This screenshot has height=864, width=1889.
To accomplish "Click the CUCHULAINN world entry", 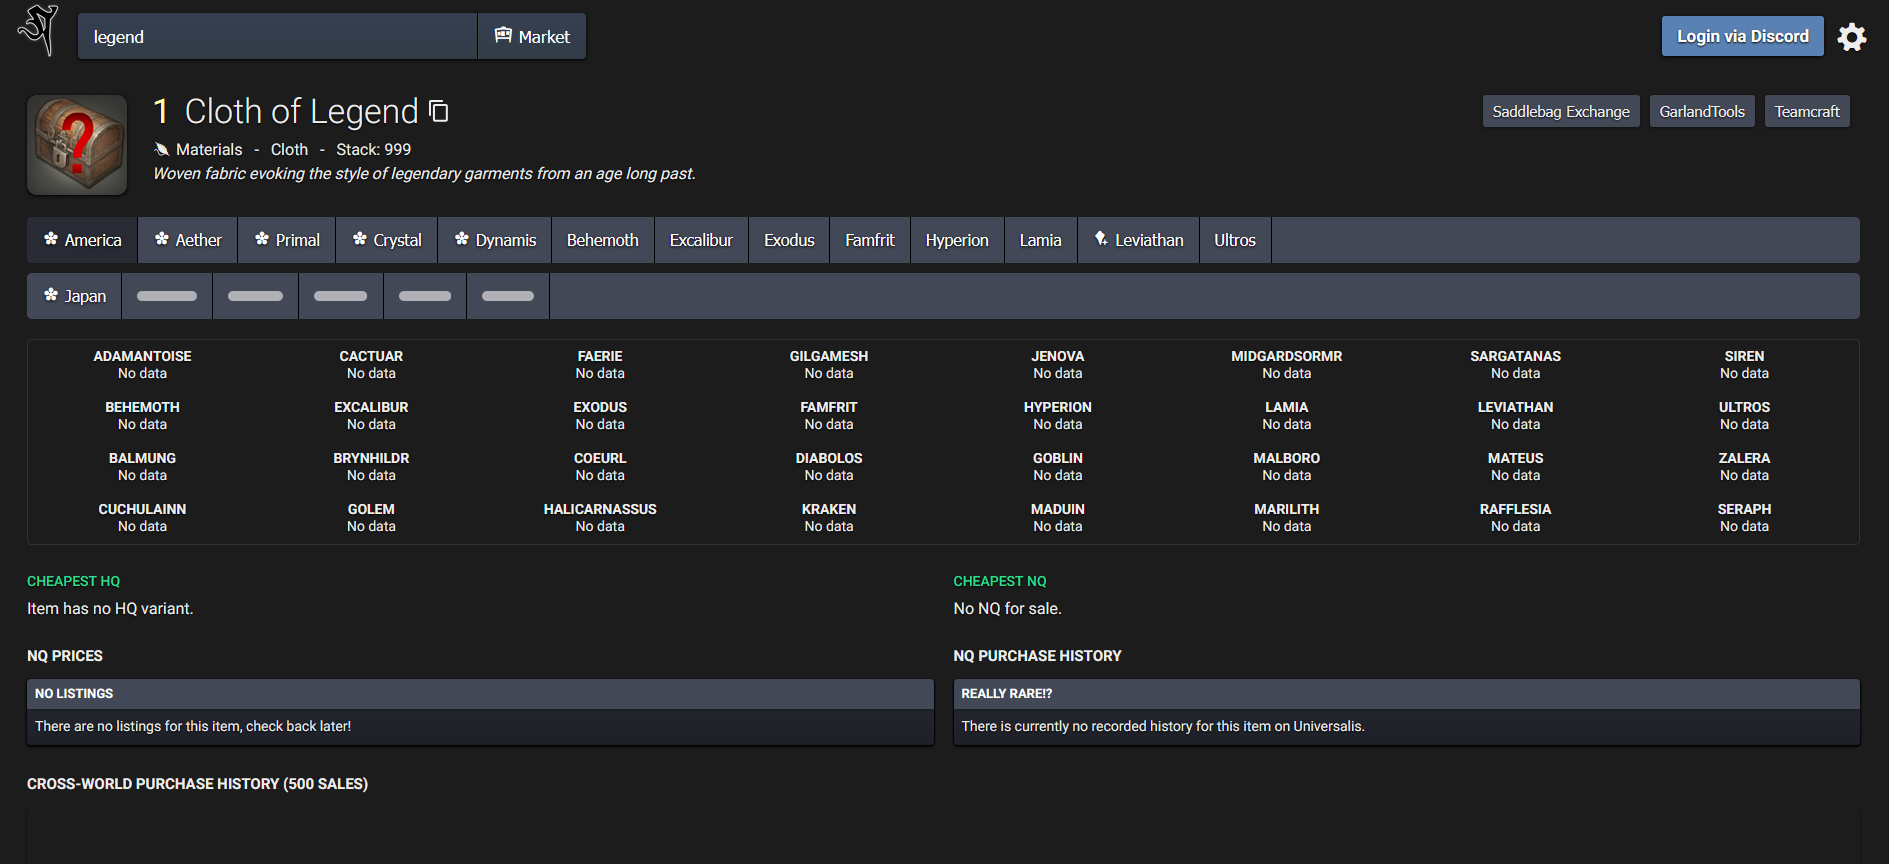I will (142, 517).
